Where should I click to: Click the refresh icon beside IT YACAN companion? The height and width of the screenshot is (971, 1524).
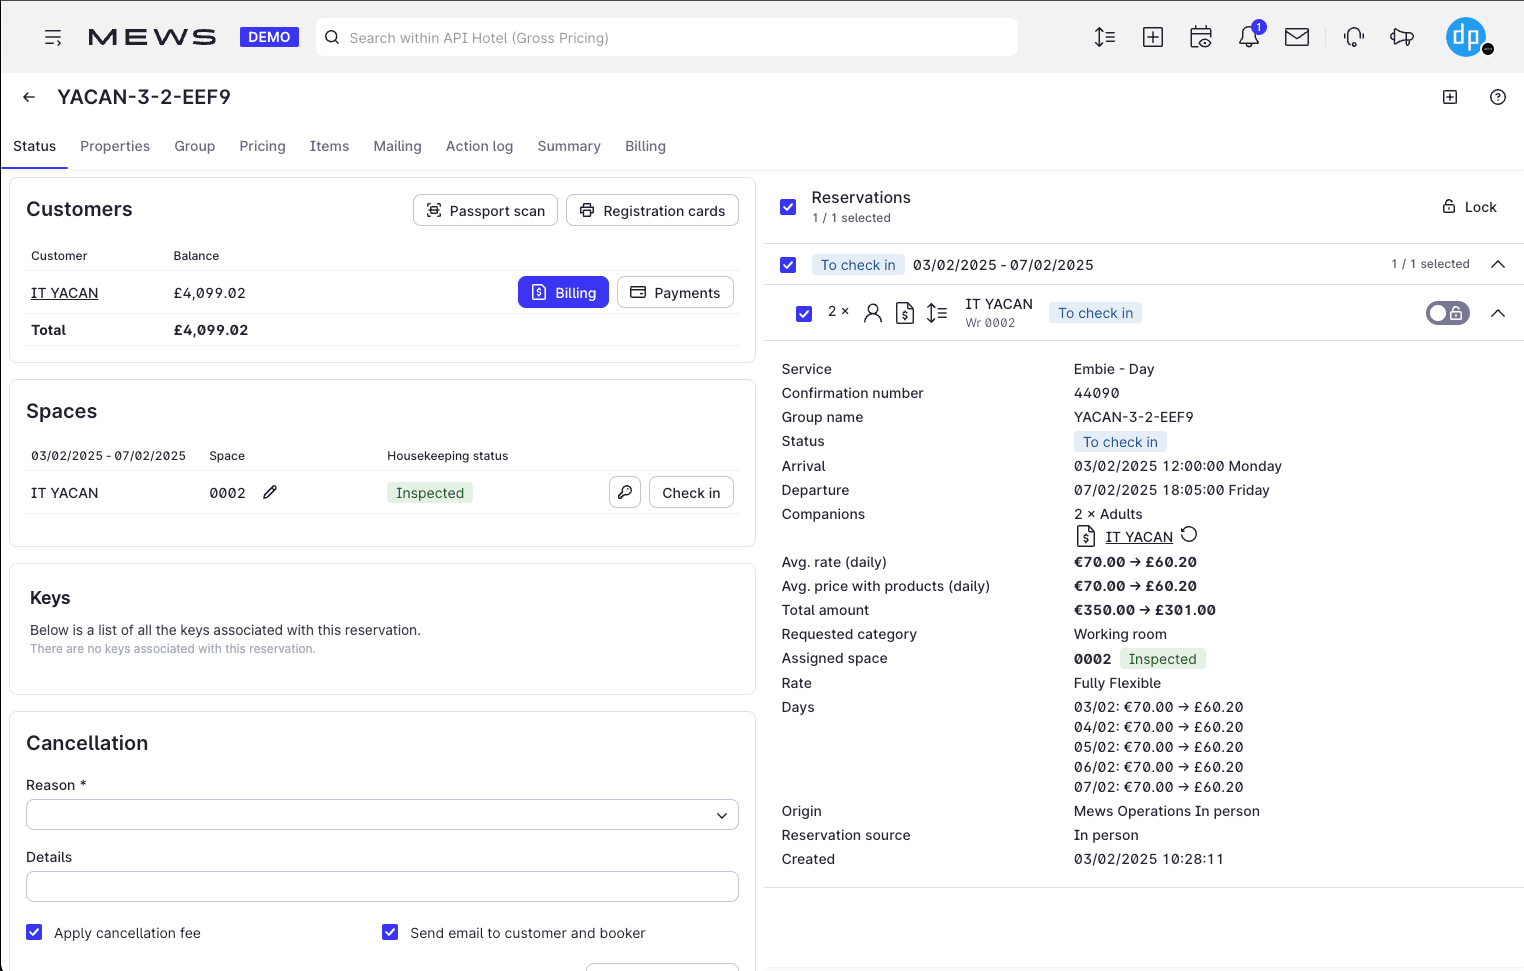1189,535
